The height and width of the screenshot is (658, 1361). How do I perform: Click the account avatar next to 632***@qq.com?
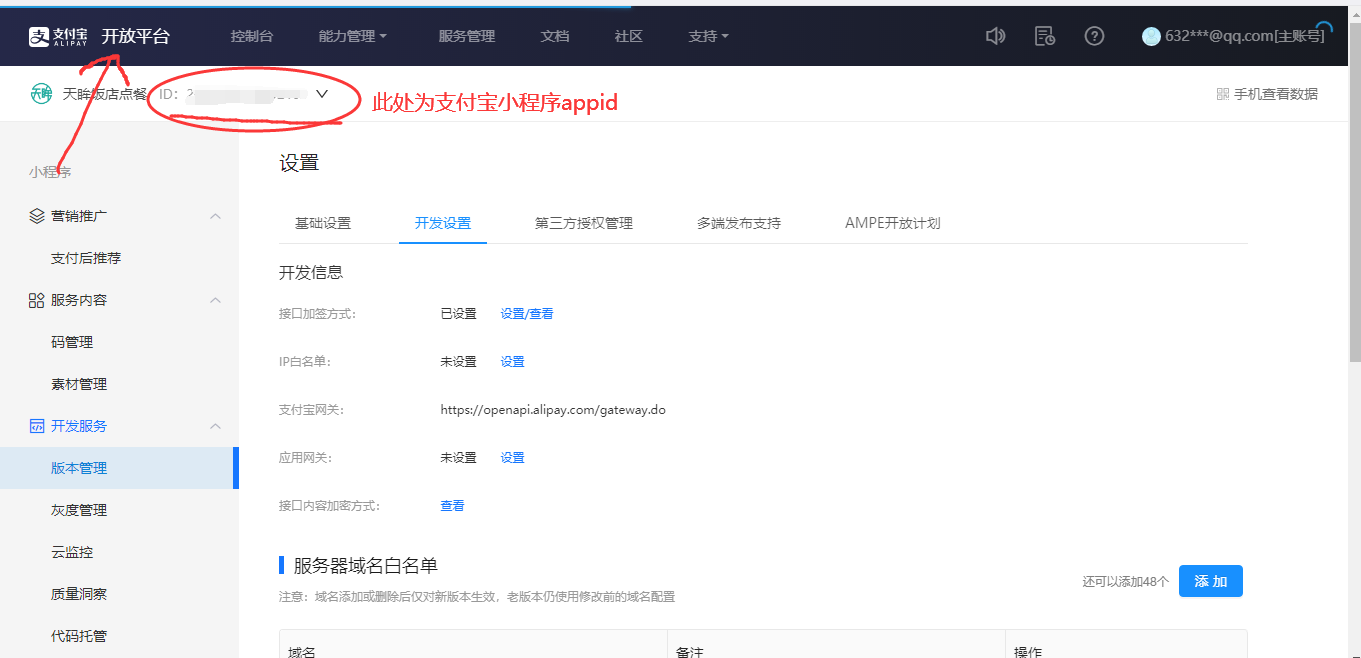click(1151, 36)
